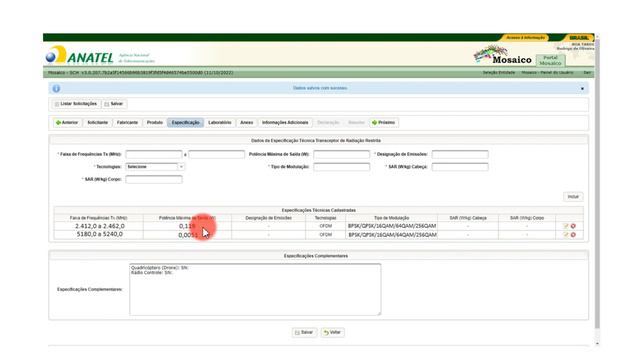Click OFDM in the 5180,0 row
Image resolution: width=640 pixels, height=360 pixels.
(325, 235)
